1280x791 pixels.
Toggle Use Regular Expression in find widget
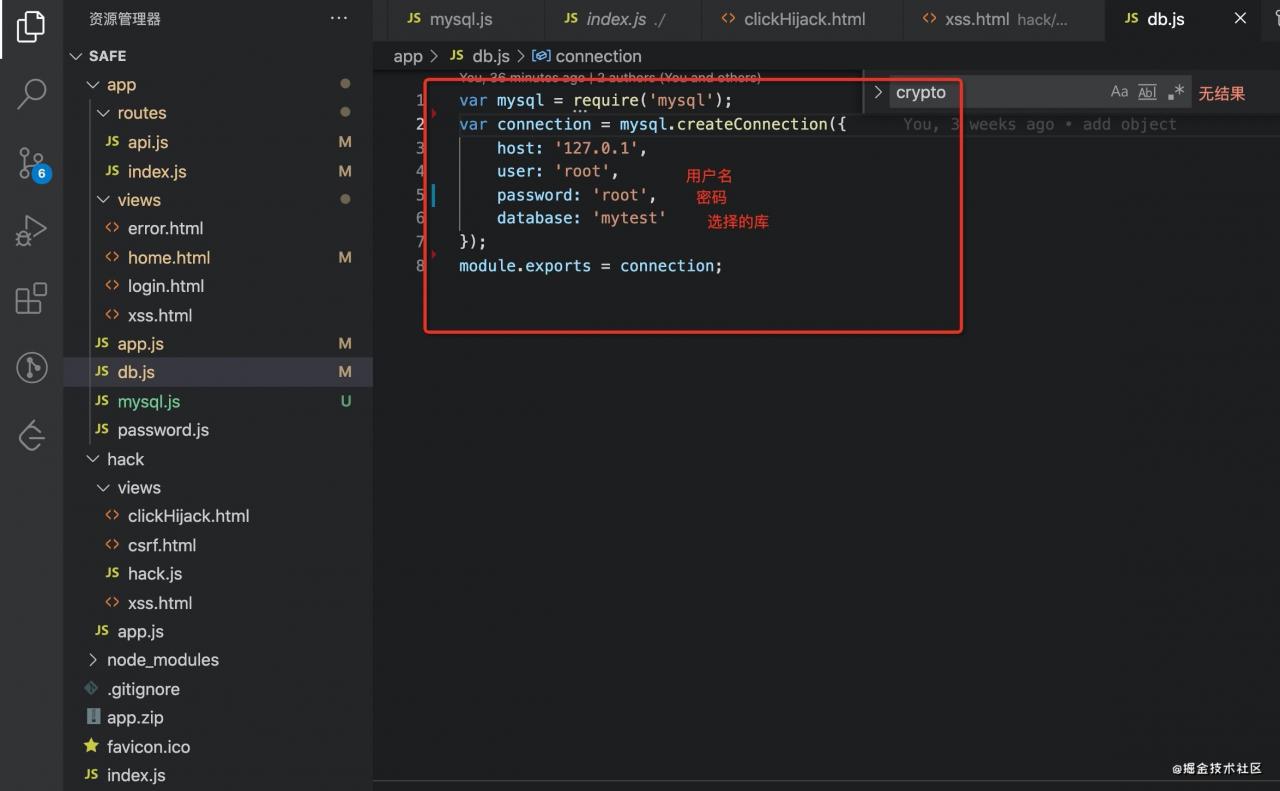click(1174, 91)
